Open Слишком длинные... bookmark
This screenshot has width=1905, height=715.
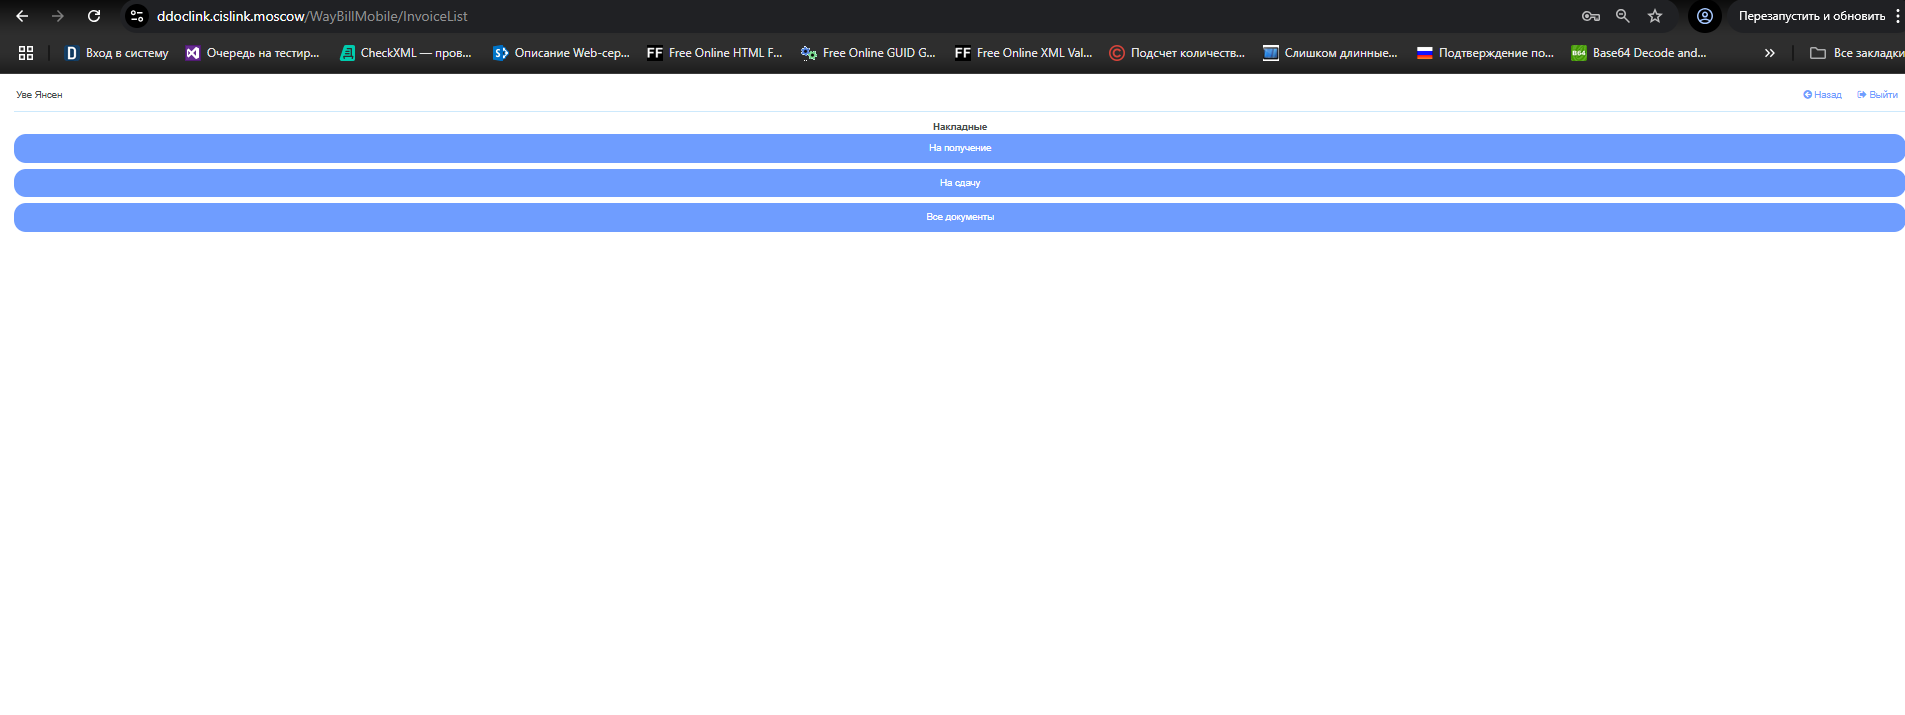tap(1330, 53)
